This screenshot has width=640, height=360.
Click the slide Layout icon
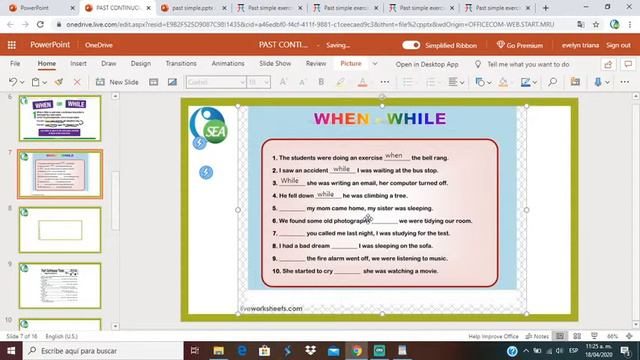coord(153,82)
